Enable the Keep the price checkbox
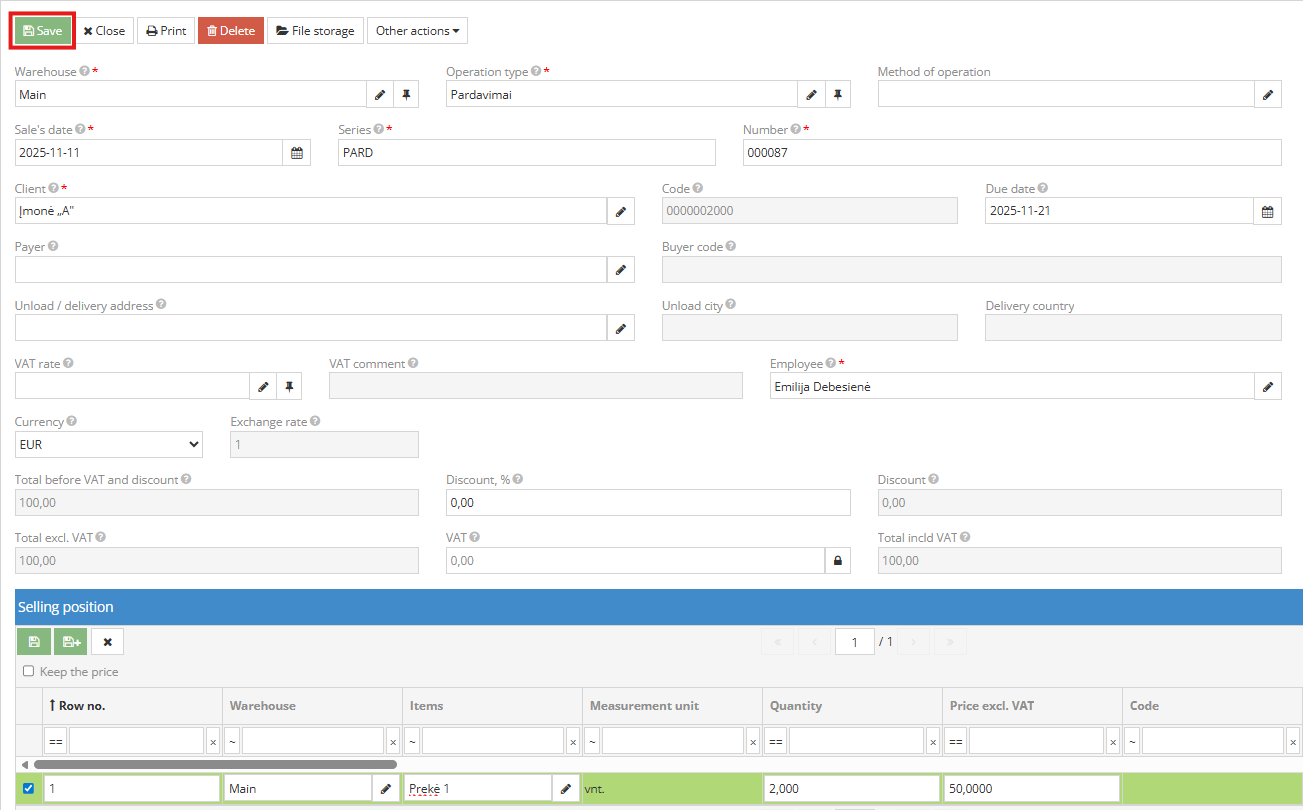 29,672
